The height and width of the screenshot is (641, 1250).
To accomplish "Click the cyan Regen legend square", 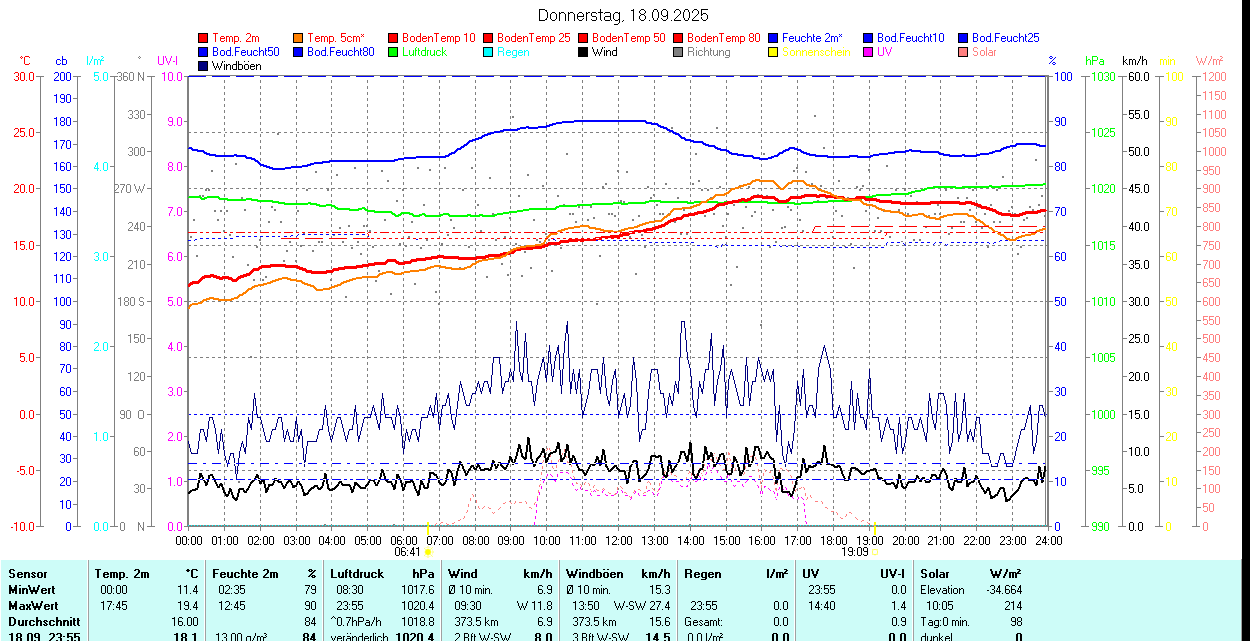I will tap(488, 52).
